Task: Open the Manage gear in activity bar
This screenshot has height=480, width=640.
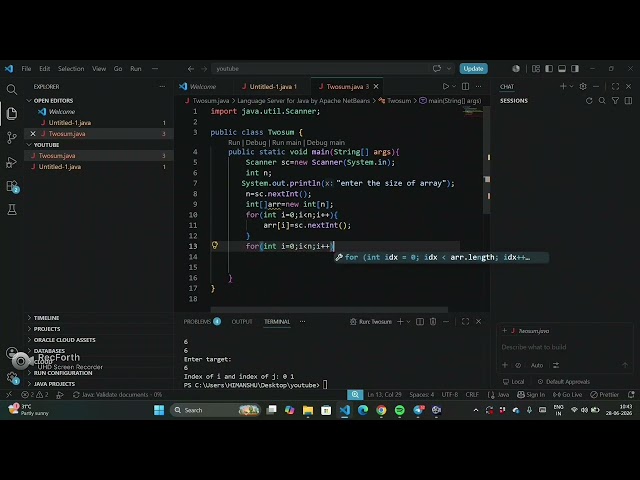Action: (x=12, y=378)
